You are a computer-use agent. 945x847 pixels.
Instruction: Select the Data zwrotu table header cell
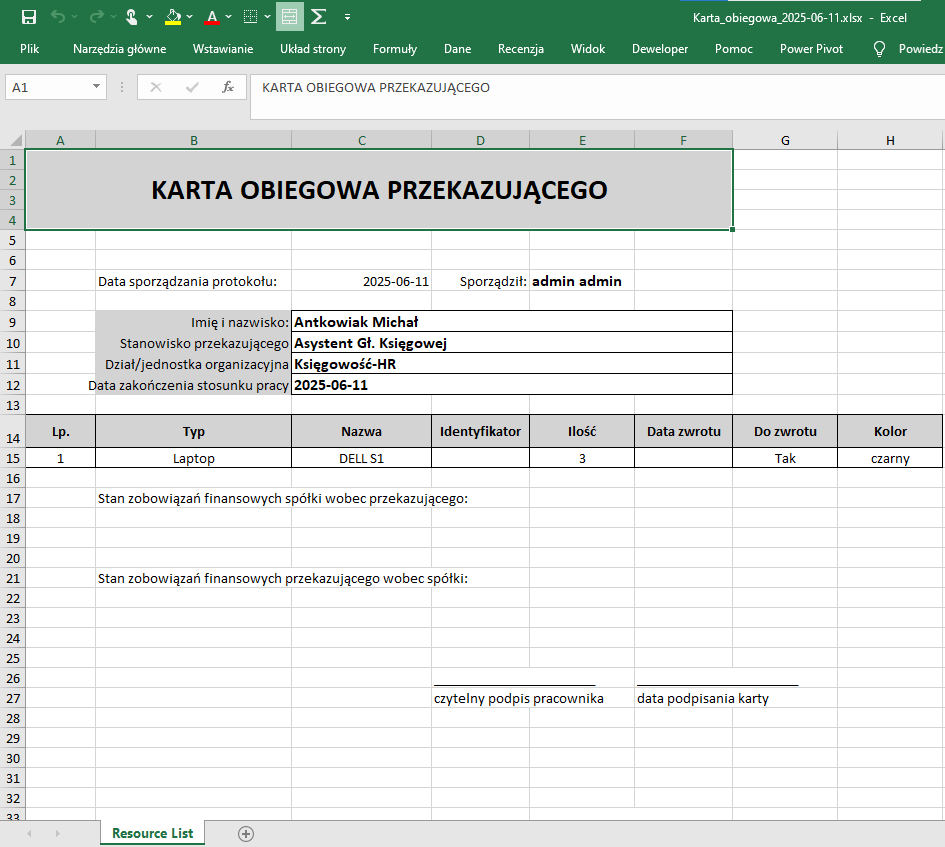click(683, 431)
